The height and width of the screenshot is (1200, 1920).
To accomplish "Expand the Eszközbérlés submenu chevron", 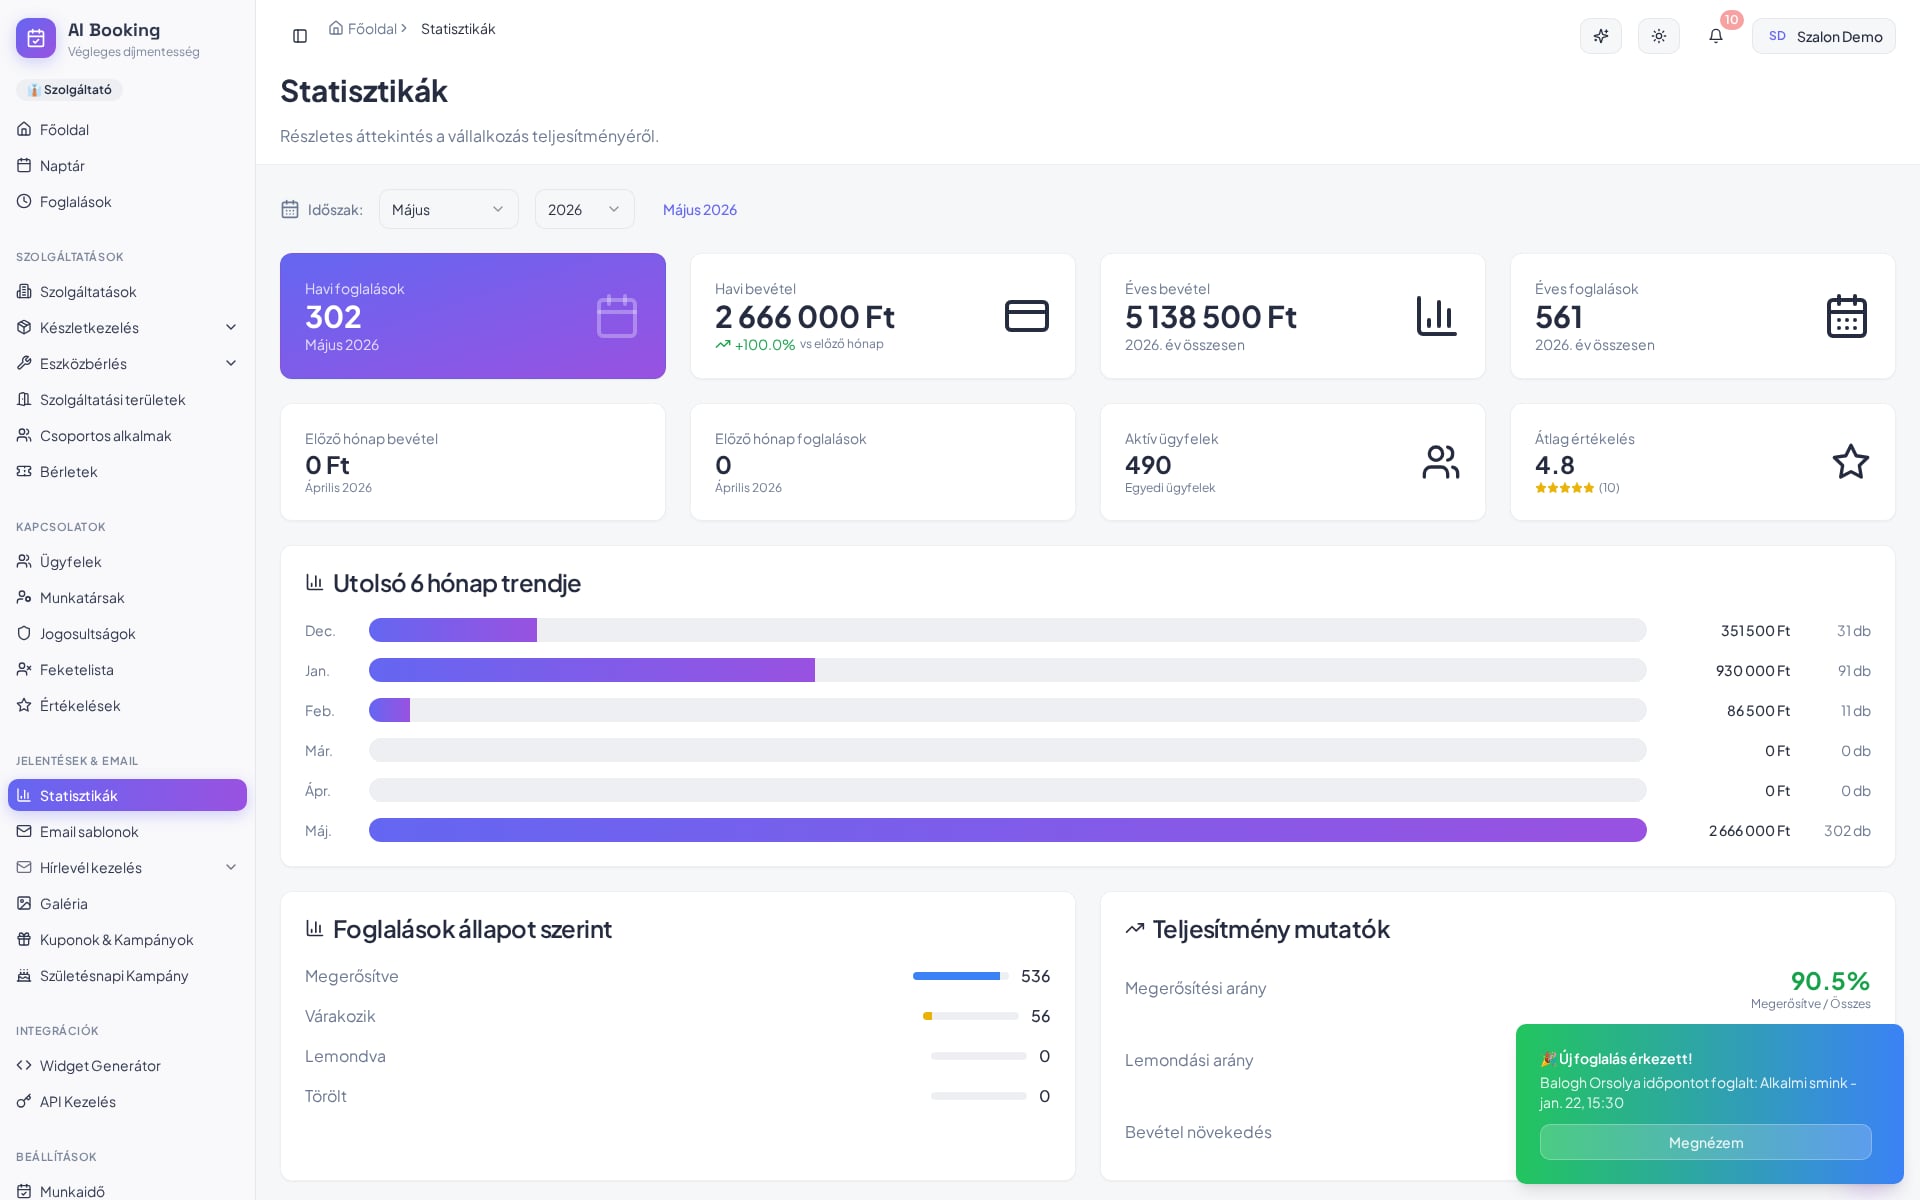I will (231, 363).
